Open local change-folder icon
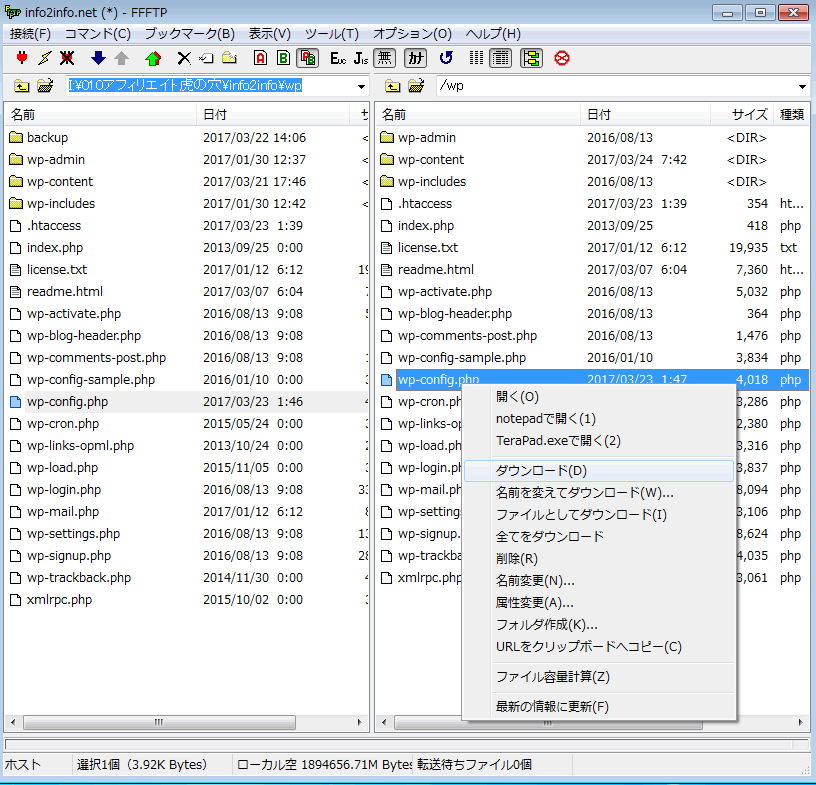816x785 pixels. point(45,86)
